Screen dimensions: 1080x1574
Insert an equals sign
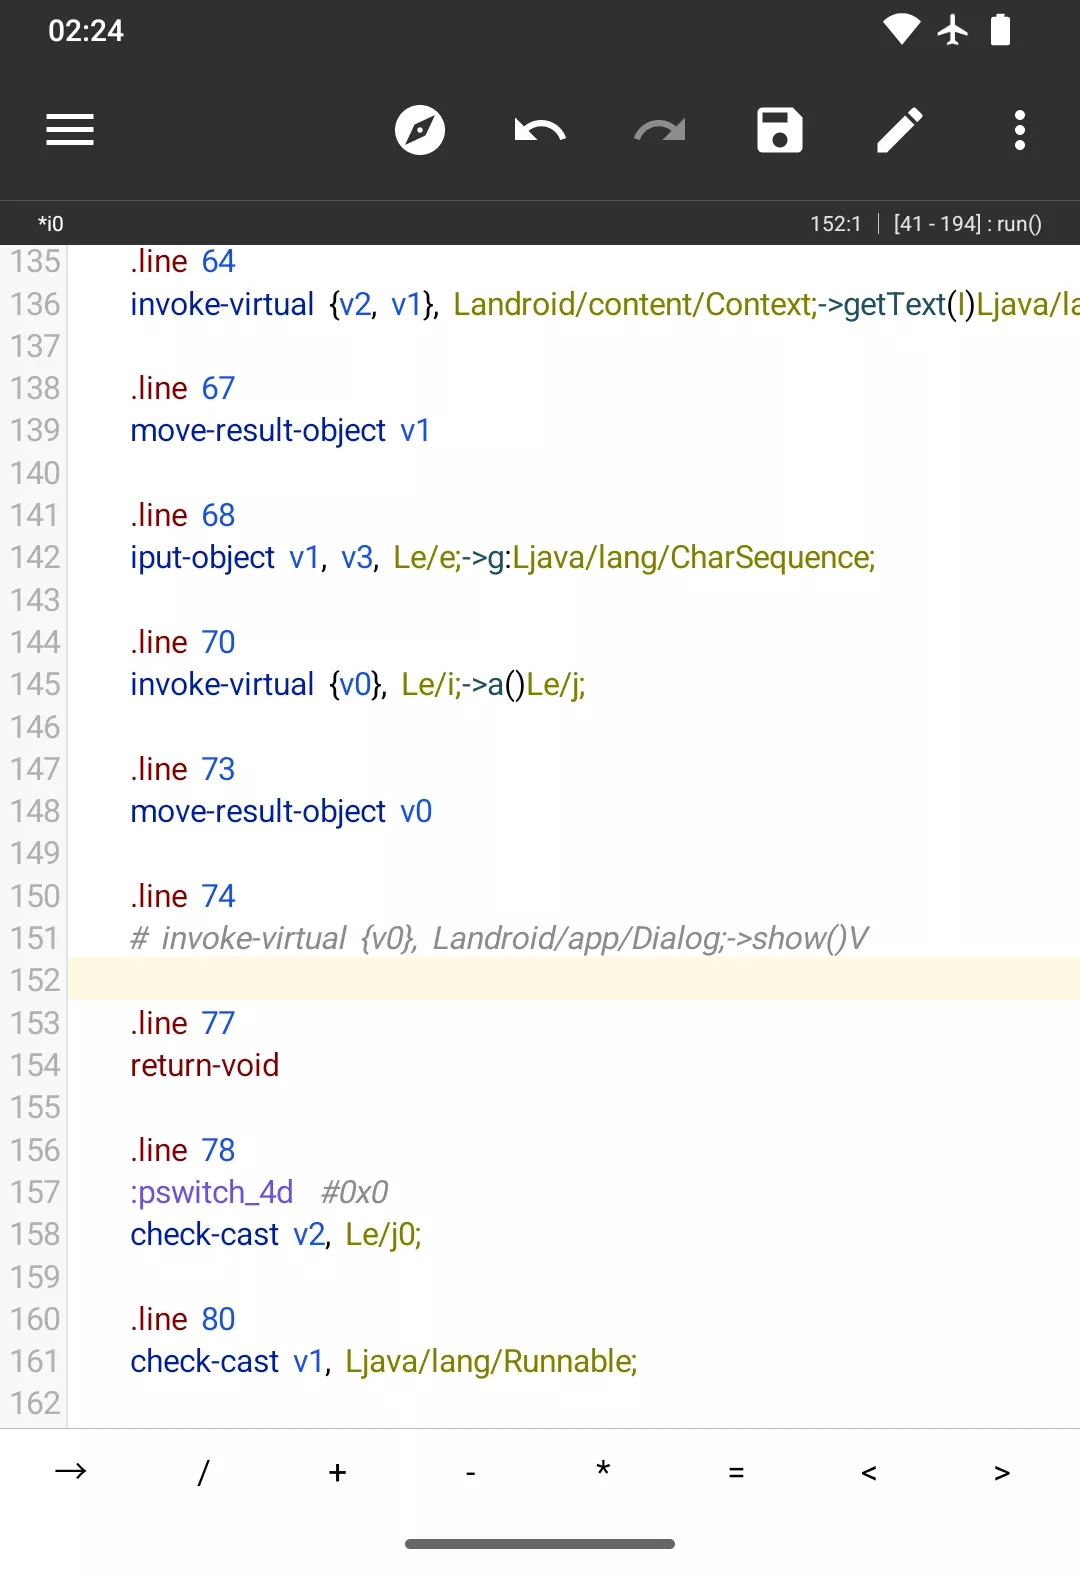[x=736, y=1471]
